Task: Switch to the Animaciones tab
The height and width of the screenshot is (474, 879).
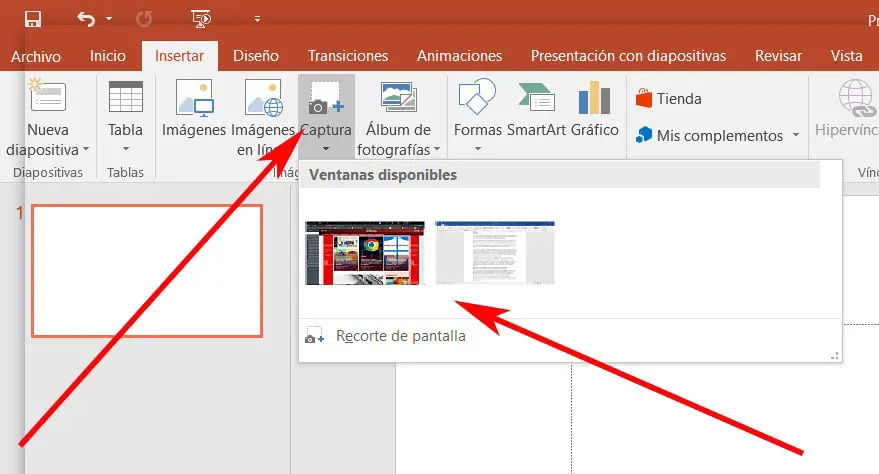Action: (459, 56)
